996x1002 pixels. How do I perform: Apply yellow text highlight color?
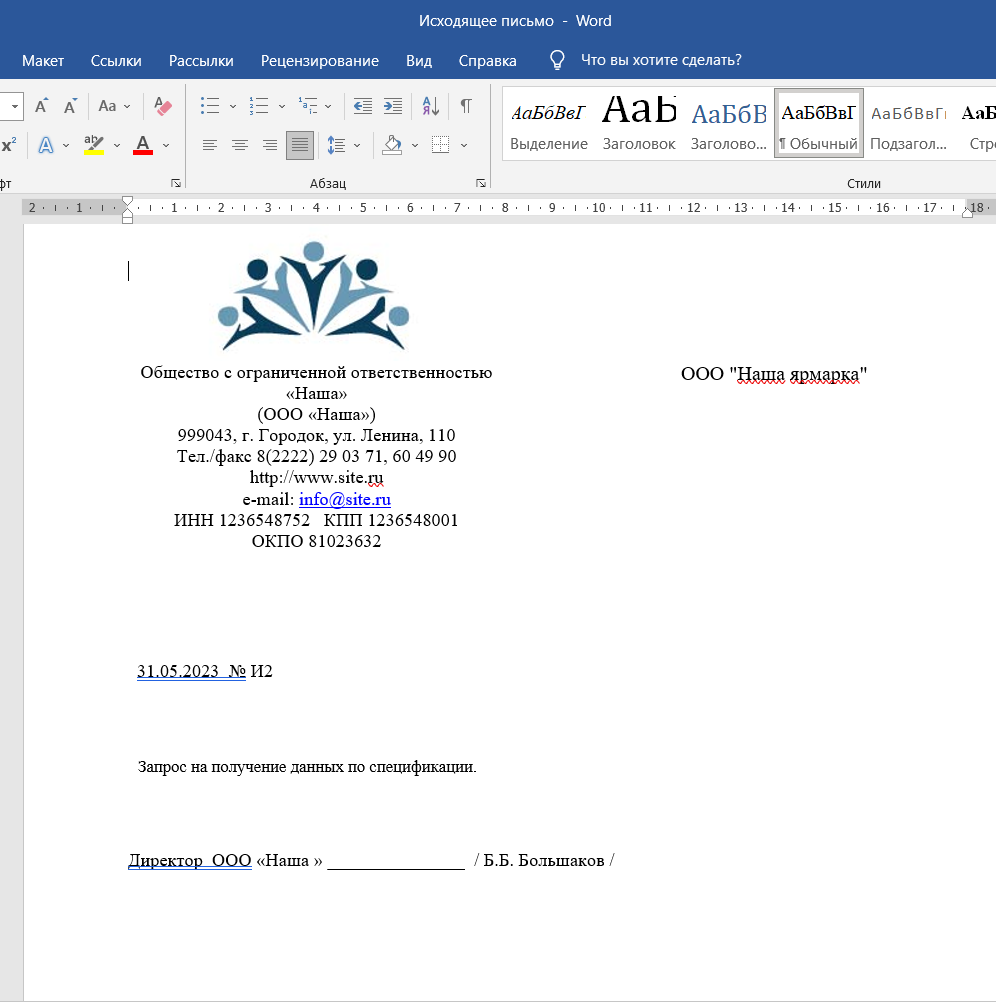point(93,145)
